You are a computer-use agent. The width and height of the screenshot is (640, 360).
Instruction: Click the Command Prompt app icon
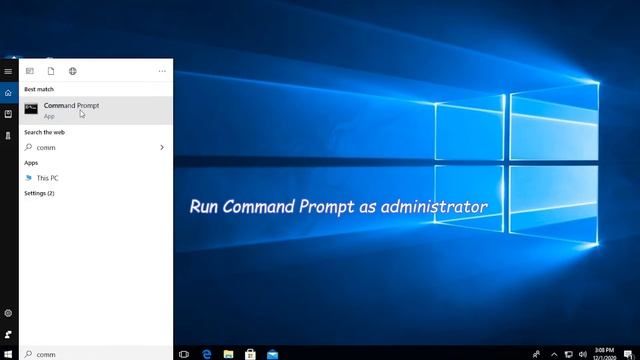pyautogui.click(x=31, y=109)
